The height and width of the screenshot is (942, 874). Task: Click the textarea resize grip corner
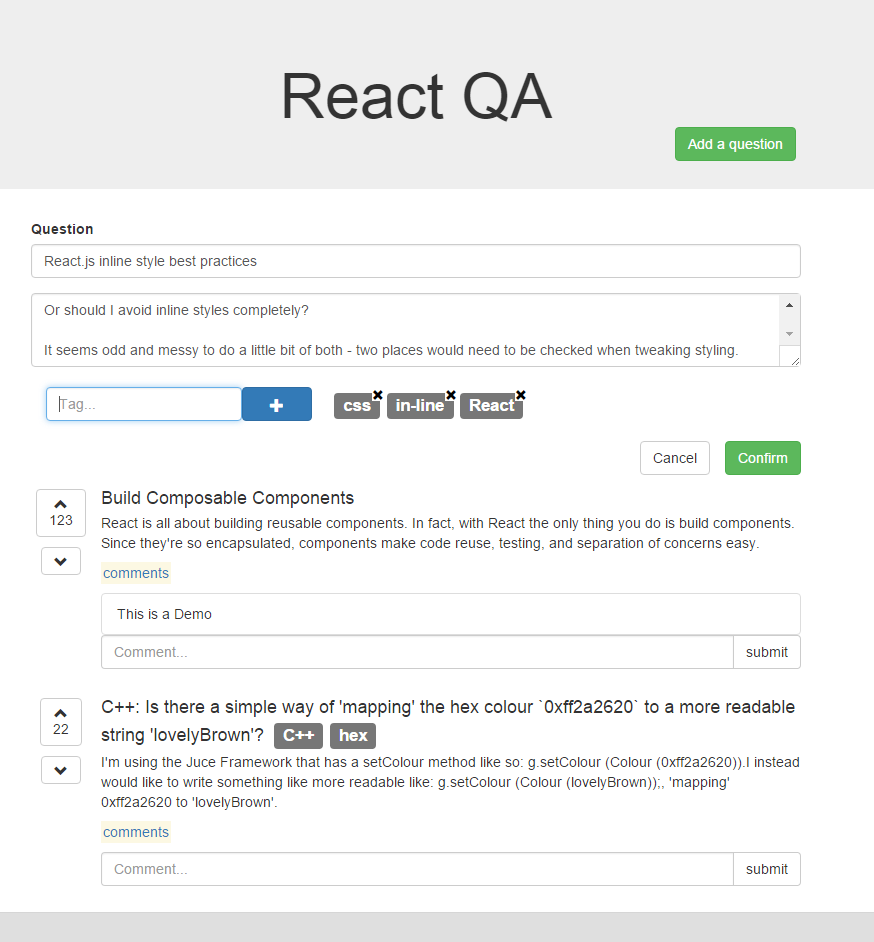click(x=795, y=361)
